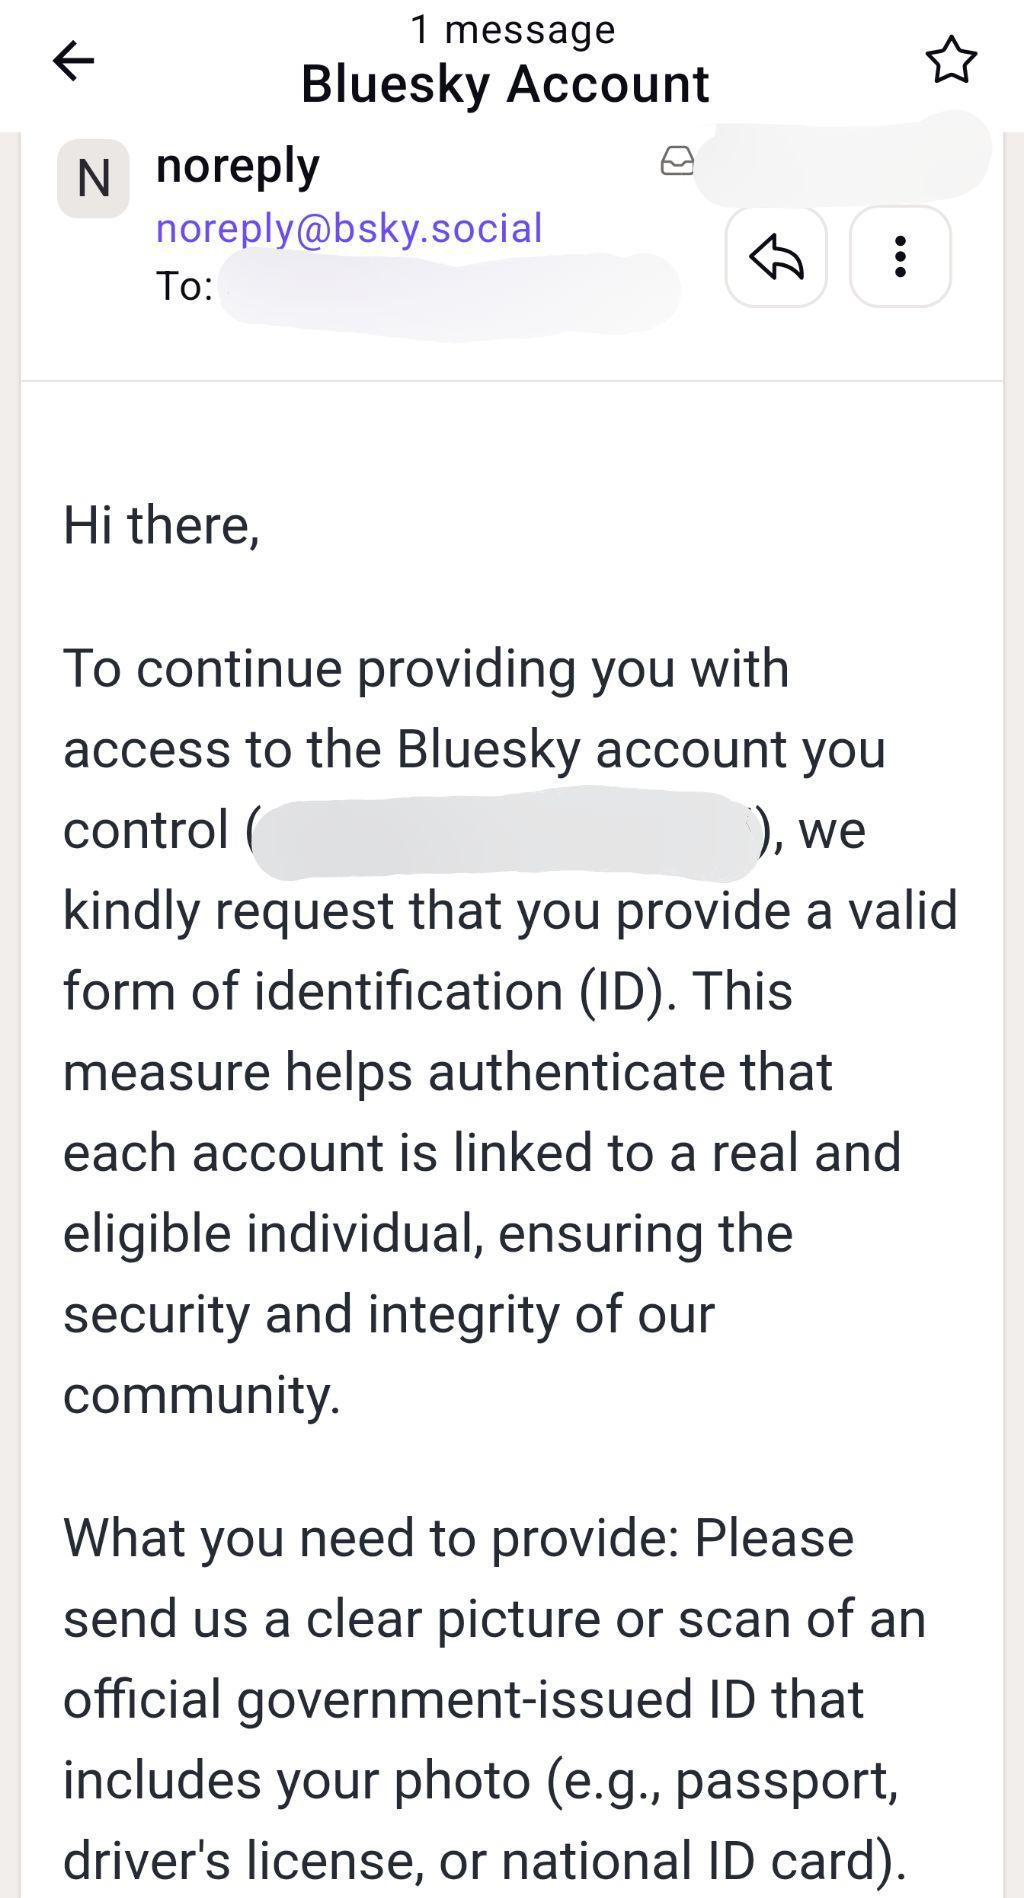
Task: Go back using the left arrow
Action: coord(73,61)
